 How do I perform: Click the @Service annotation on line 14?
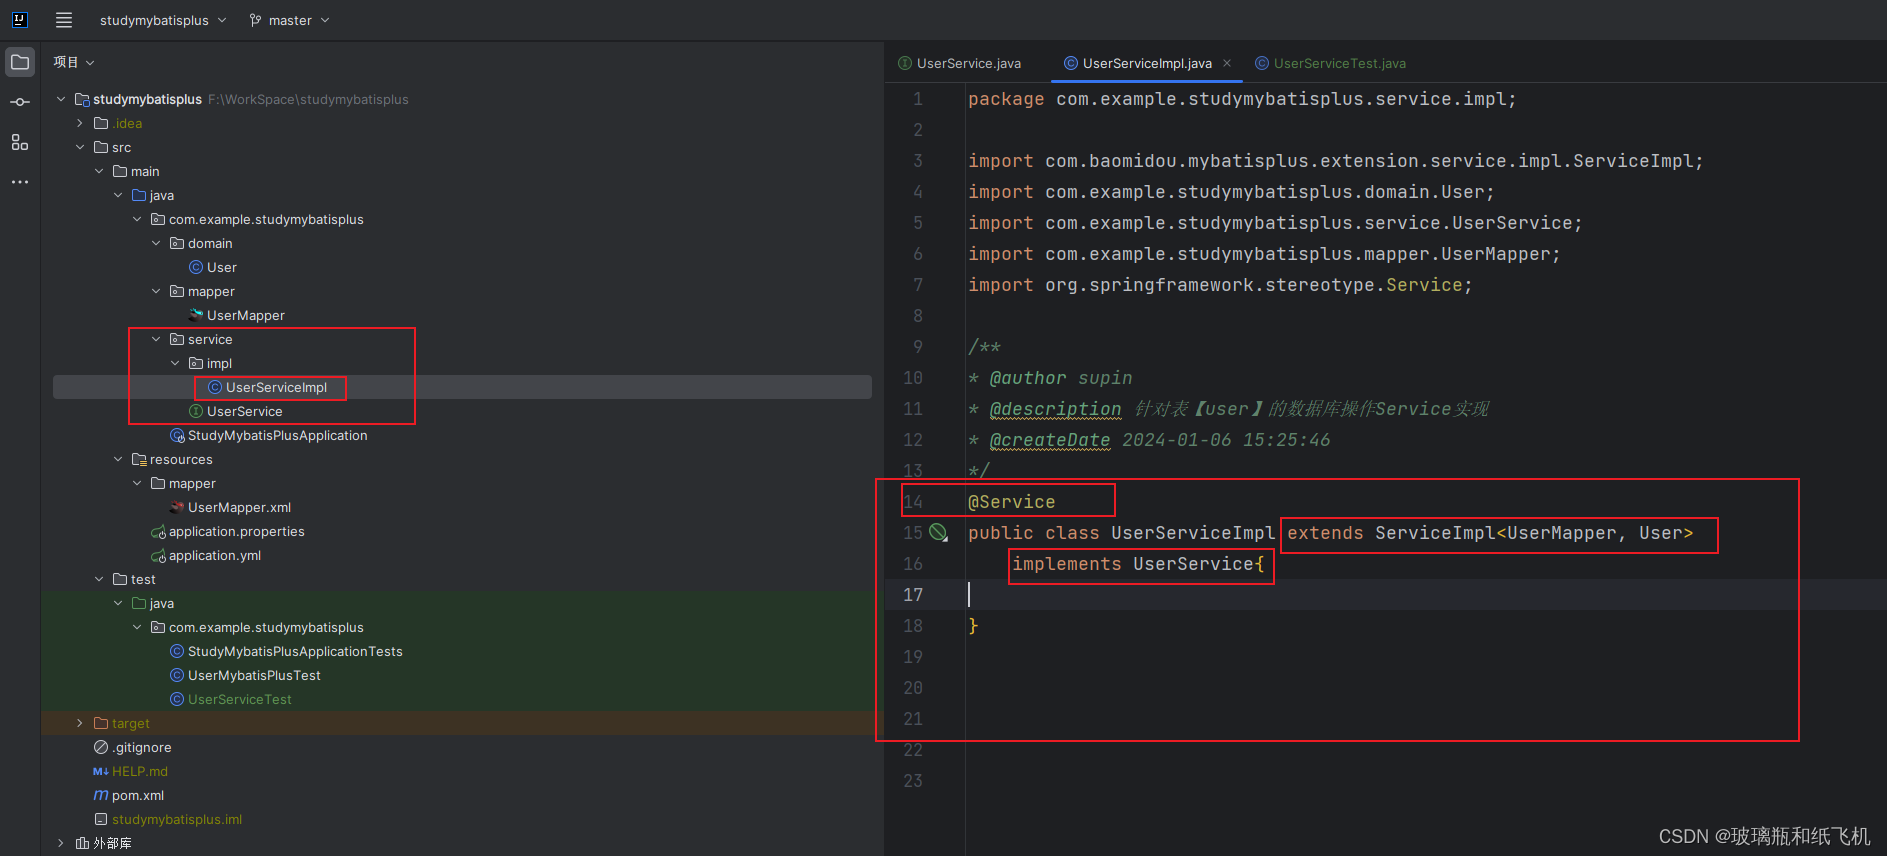click(1011, 502)
